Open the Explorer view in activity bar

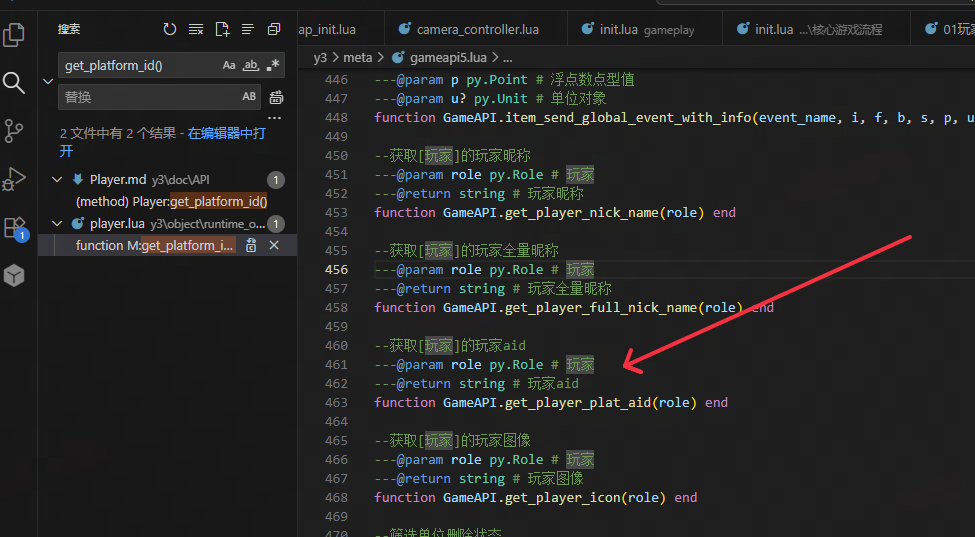coord(14,36)
